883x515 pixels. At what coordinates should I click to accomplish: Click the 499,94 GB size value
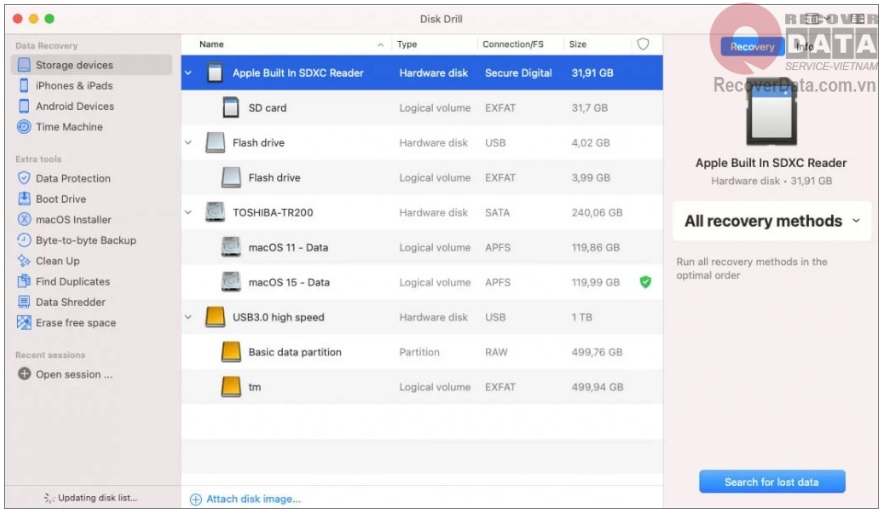(x=597, y=387)
